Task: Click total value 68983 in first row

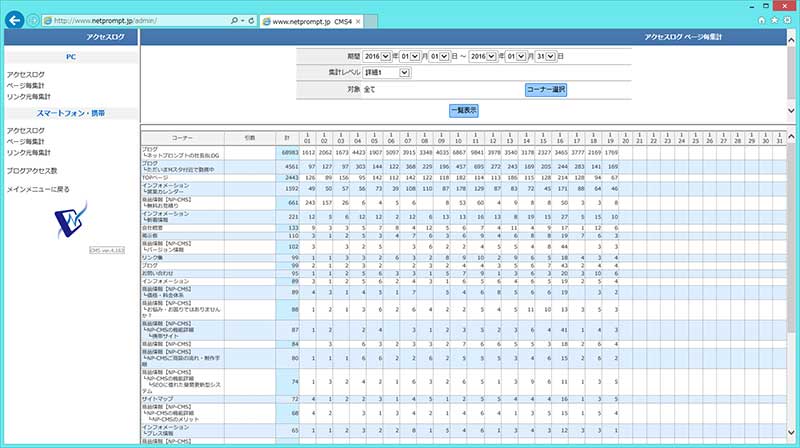Action: (289, 153)
